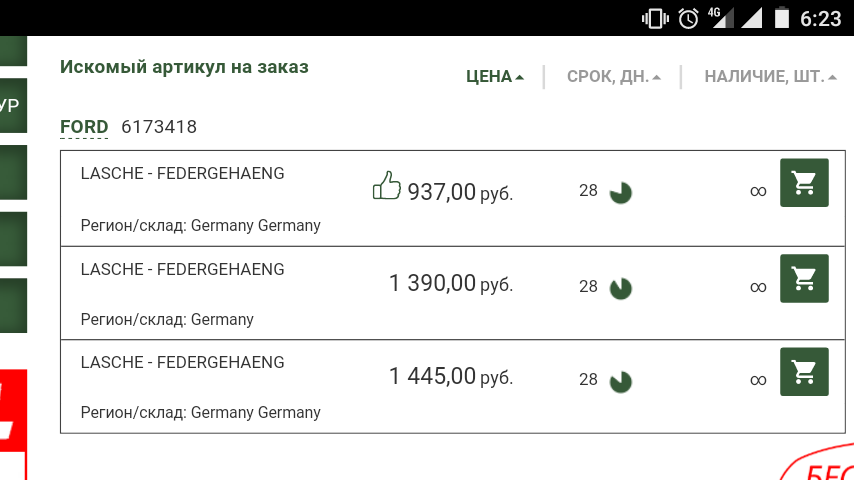Image resolution: width=854 pixels, height=480 pixels.
Task: Open first LASCHE - FEDERGEHAENG item
Action: 182,173
